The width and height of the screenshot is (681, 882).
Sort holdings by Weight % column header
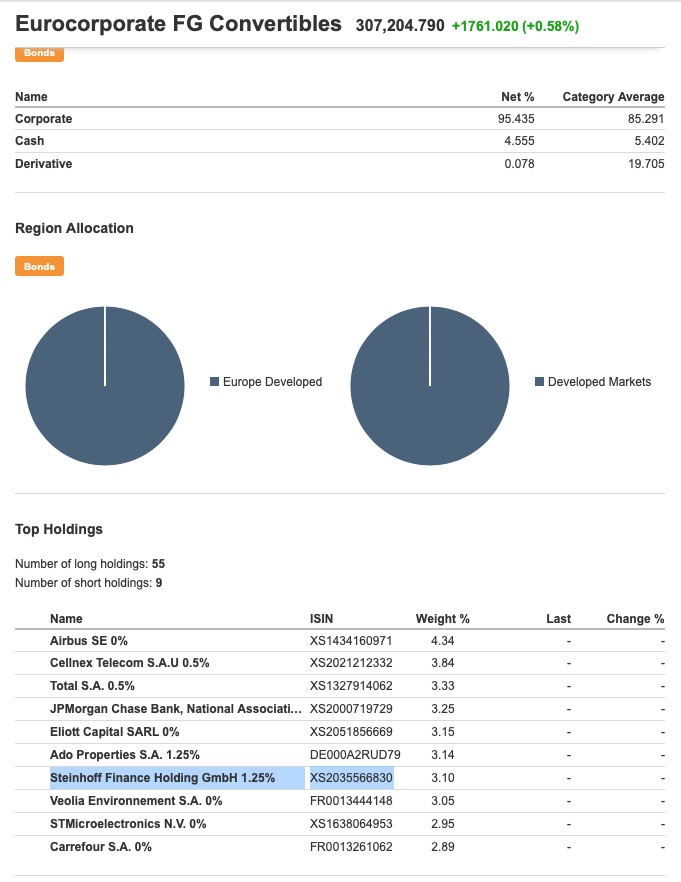[442, 619]
